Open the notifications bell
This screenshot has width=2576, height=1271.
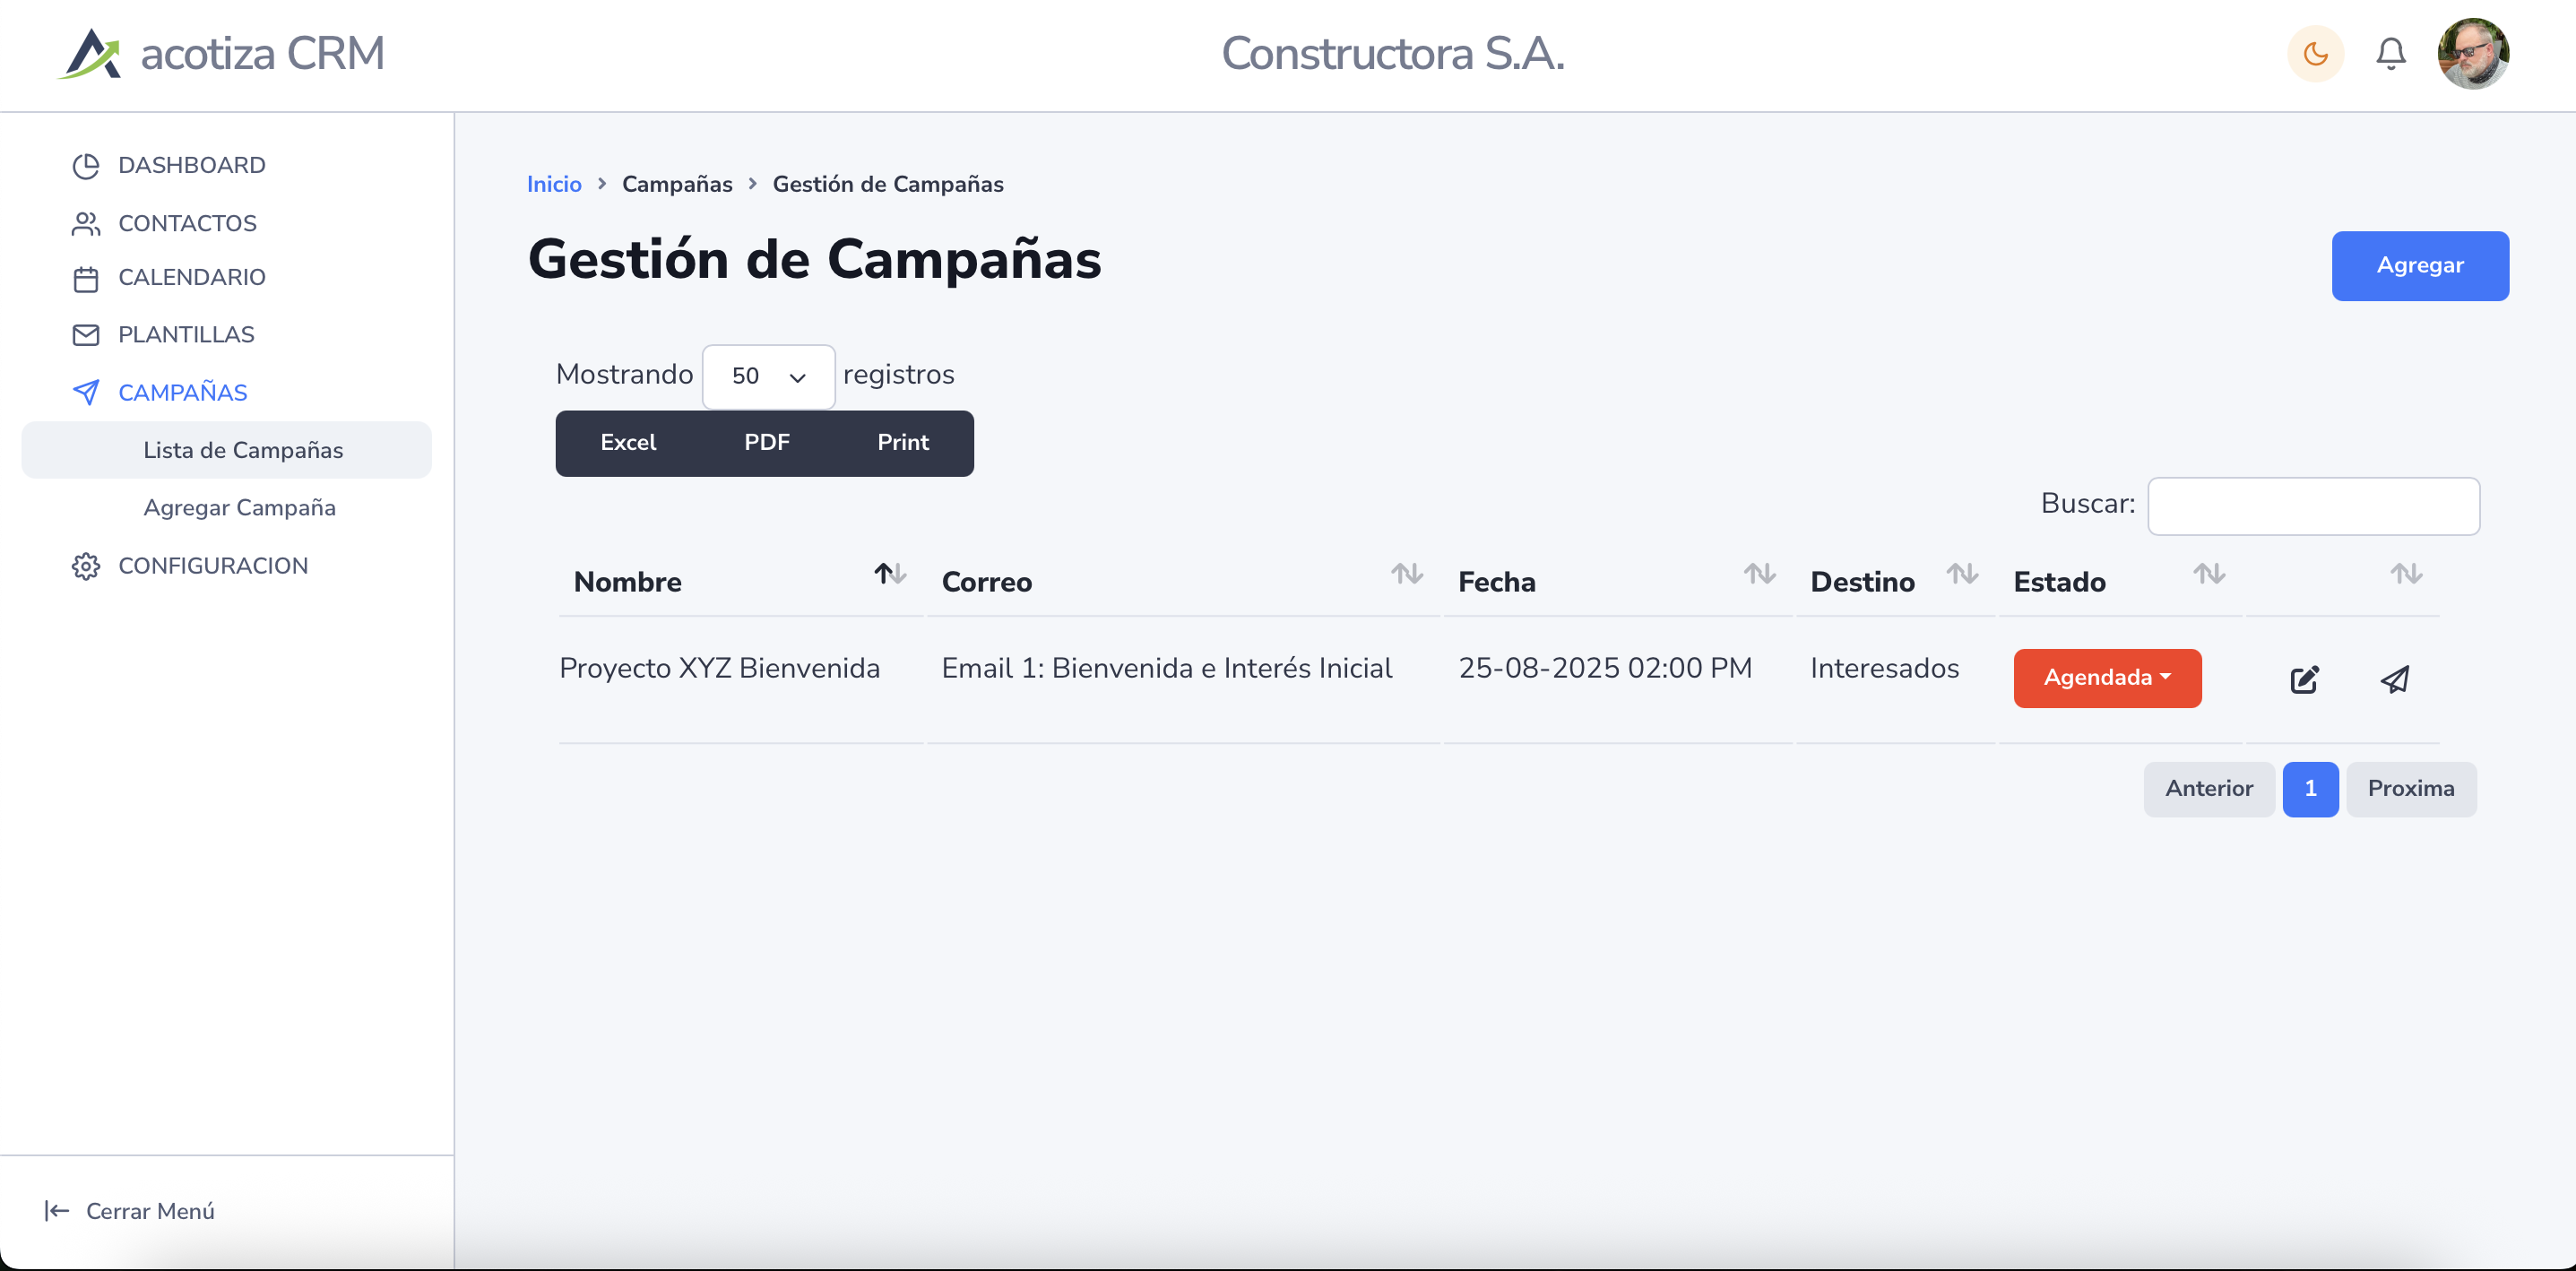point(2390,54)
